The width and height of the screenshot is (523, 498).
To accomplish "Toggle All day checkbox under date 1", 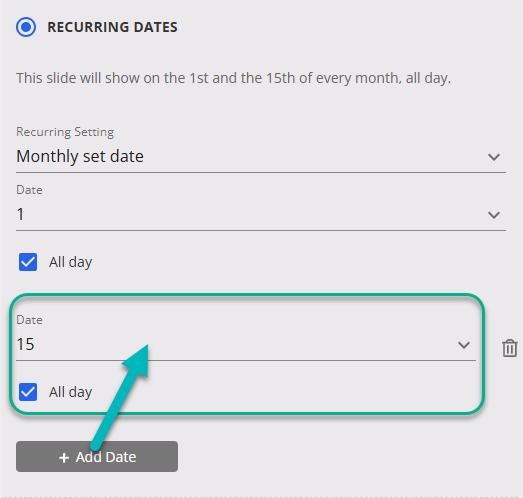I will pyautogui.click(x=28, y=262).
